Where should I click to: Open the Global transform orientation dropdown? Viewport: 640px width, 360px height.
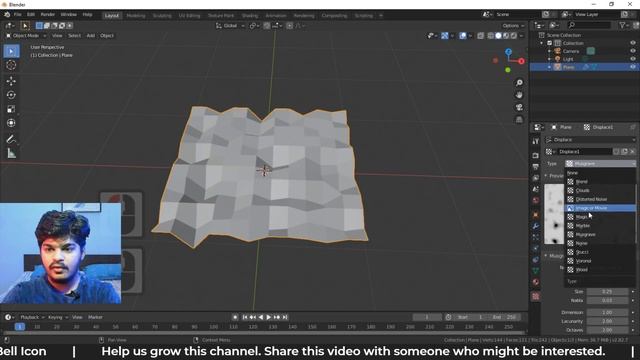(x=230, y=26)
